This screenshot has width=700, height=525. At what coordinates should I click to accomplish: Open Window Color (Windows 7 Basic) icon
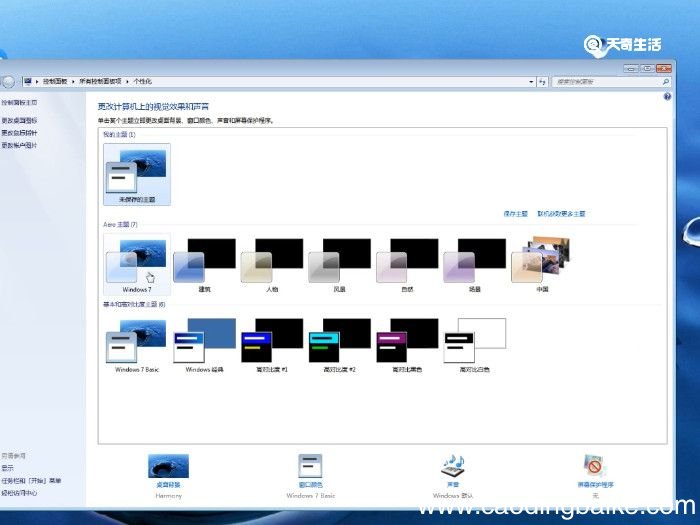310,466
